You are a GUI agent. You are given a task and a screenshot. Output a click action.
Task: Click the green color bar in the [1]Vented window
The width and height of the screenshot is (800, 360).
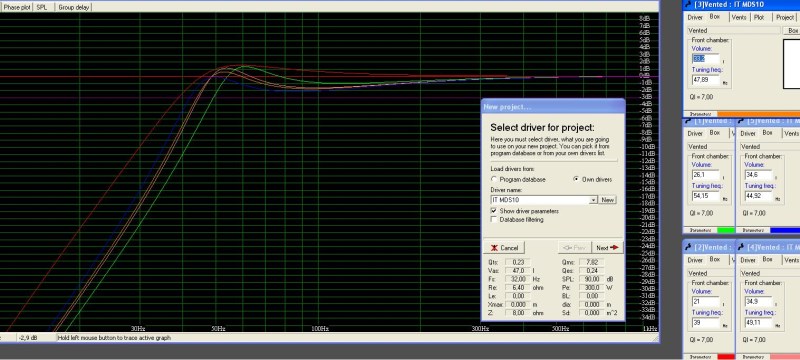[x=726, y=230]
